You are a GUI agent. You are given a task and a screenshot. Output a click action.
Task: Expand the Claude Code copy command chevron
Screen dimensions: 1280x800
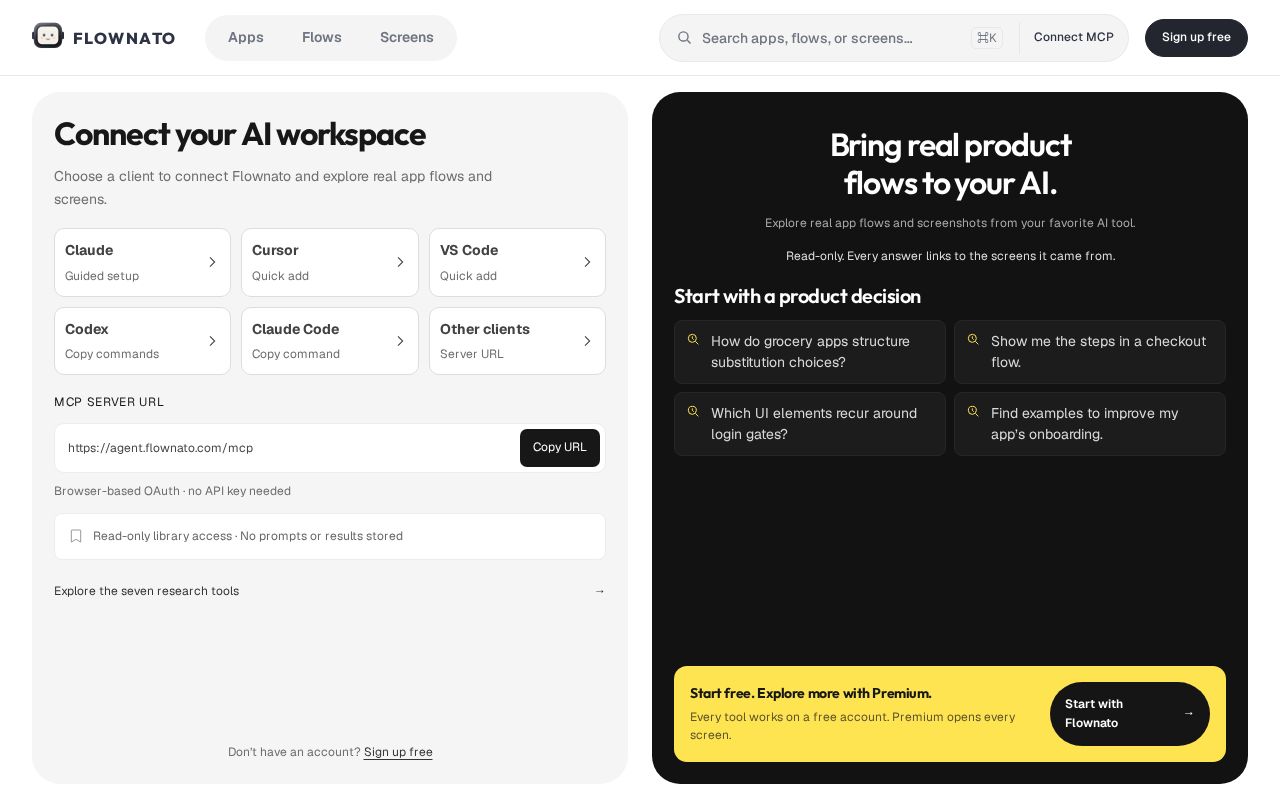coord(400,341)
